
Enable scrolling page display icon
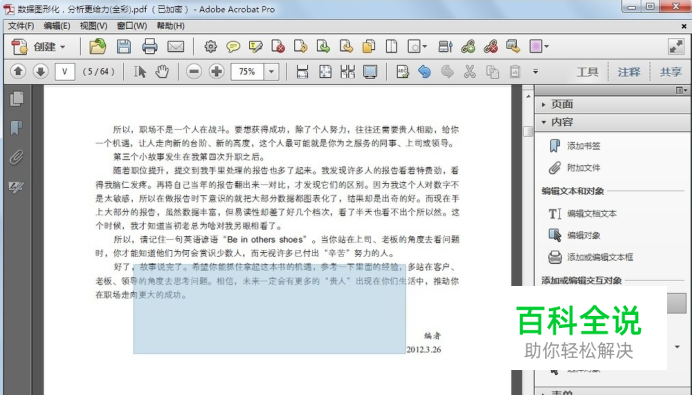click(x=302, y=71)
